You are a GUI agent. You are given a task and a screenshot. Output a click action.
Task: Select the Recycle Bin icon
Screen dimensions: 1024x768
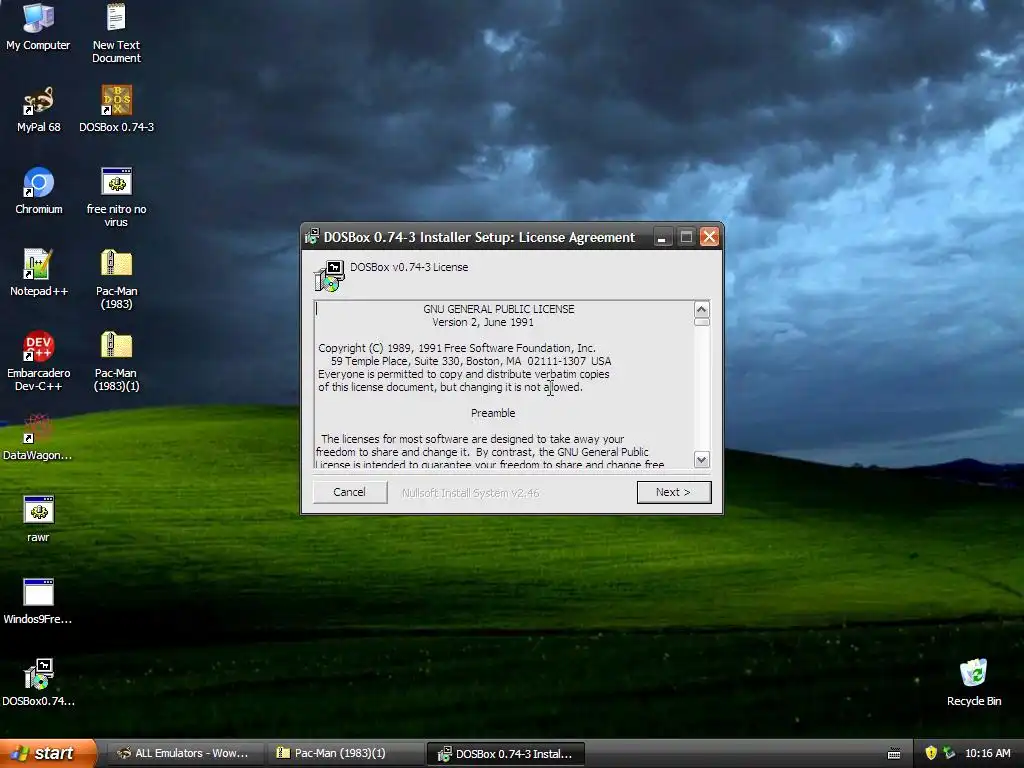point(974,683)
